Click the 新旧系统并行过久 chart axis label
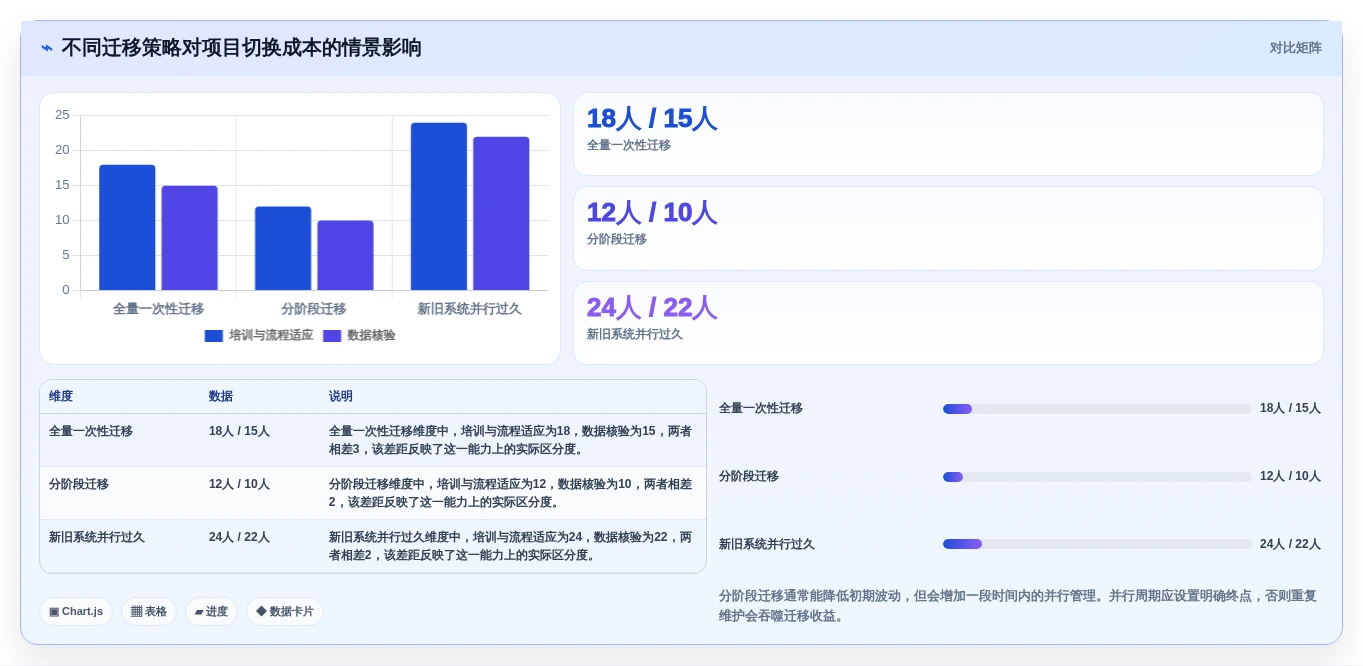The width and height of the screenshot is (1363, 666). pos(470,309)
